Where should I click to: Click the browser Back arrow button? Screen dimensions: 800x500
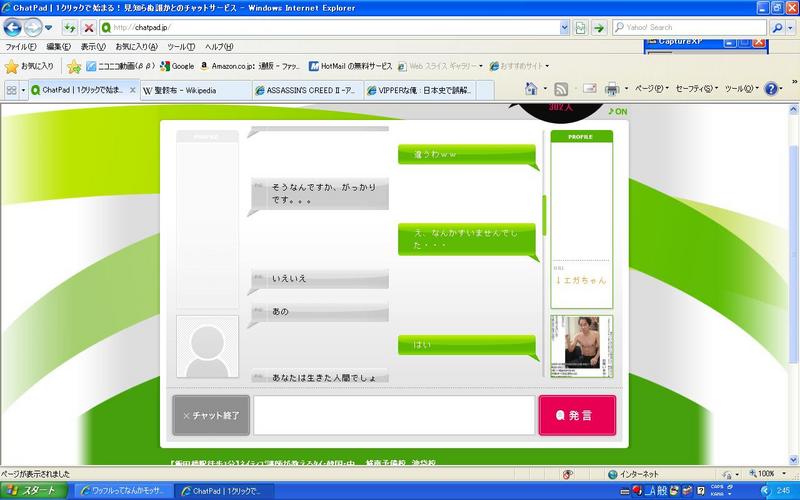point(12,28)
